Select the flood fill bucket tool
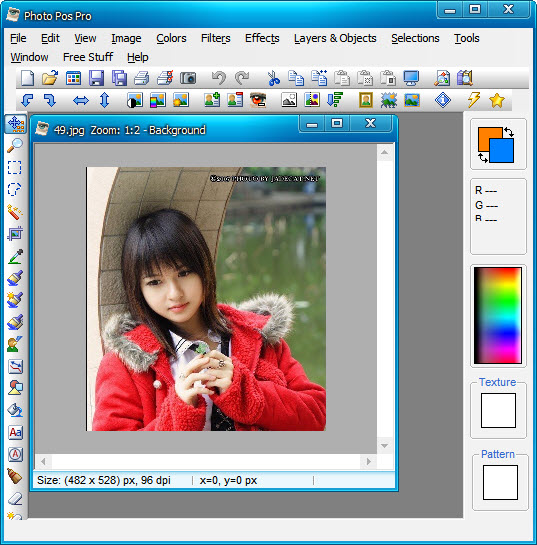 pos(15,410)
